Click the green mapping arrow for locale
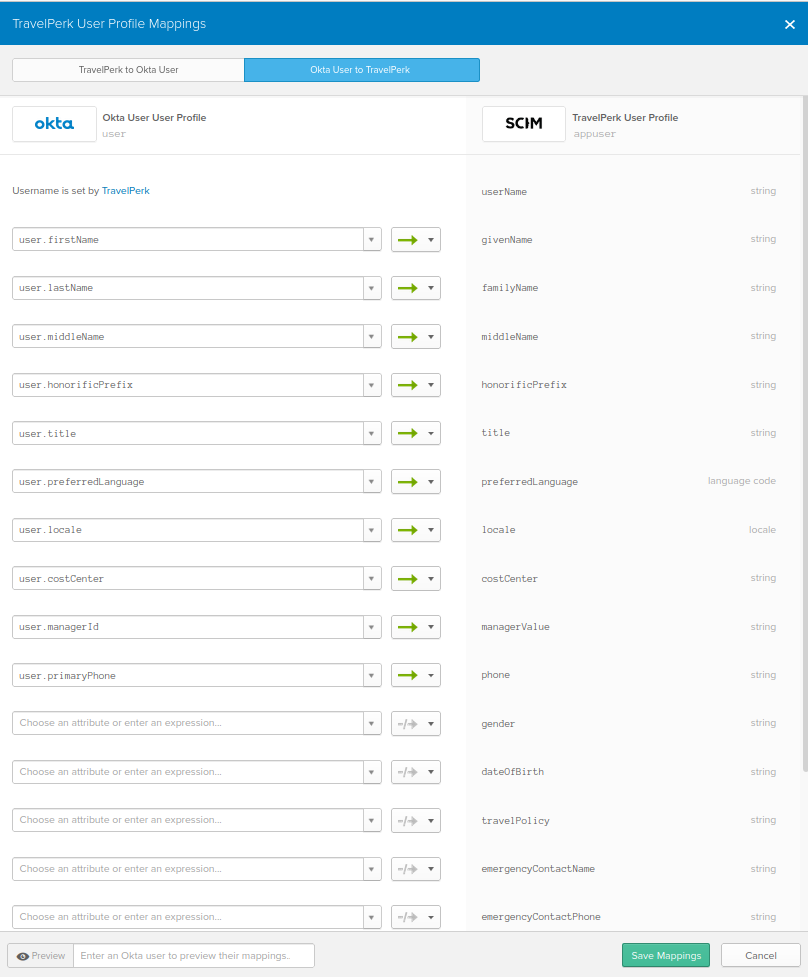This screenshot has height=977, width=808. point(407,530)
